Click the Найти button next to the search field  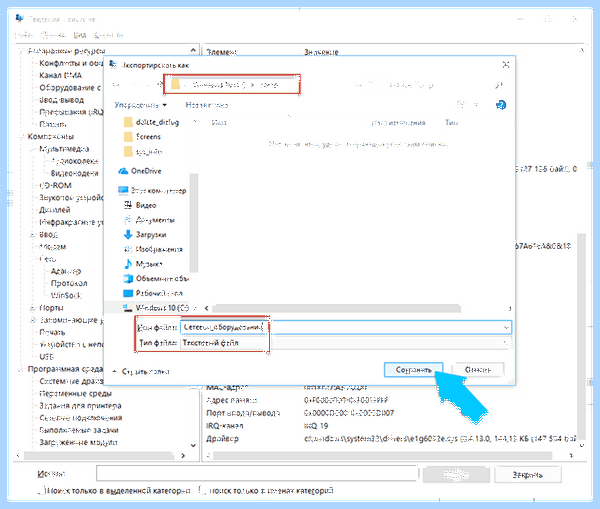(x=457, y=475)
